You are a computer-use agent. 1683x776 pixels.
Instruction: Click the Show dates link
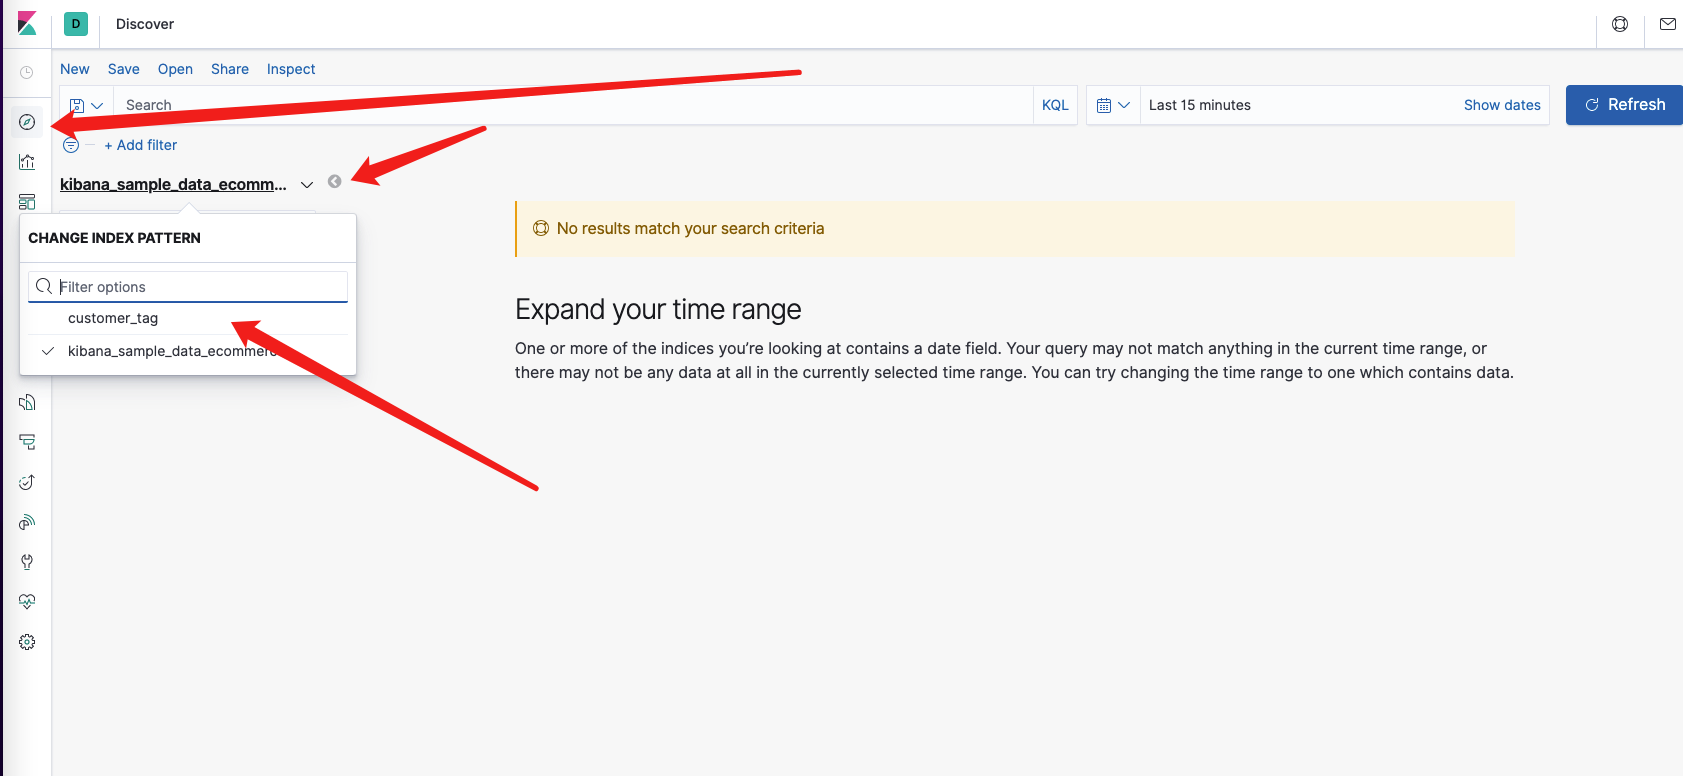[1502, 105]
